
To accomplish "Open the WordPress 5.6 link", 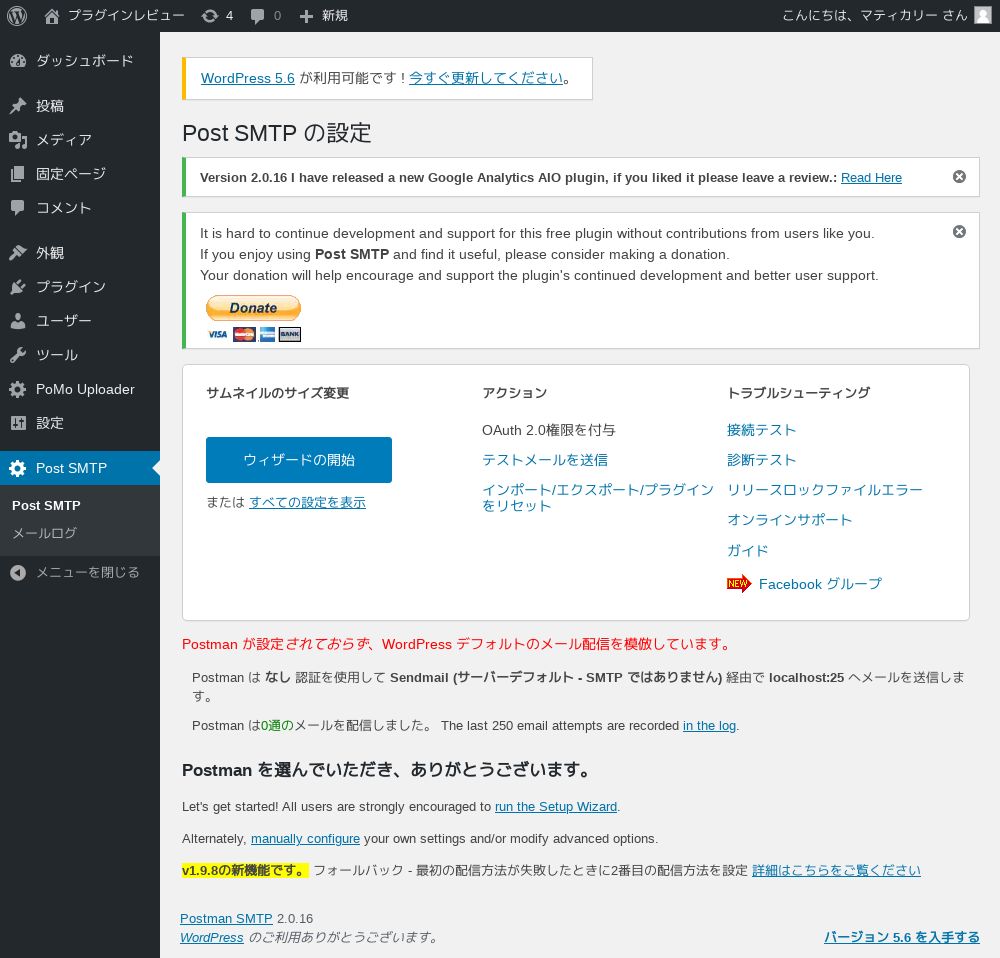I will pos(247,78).
